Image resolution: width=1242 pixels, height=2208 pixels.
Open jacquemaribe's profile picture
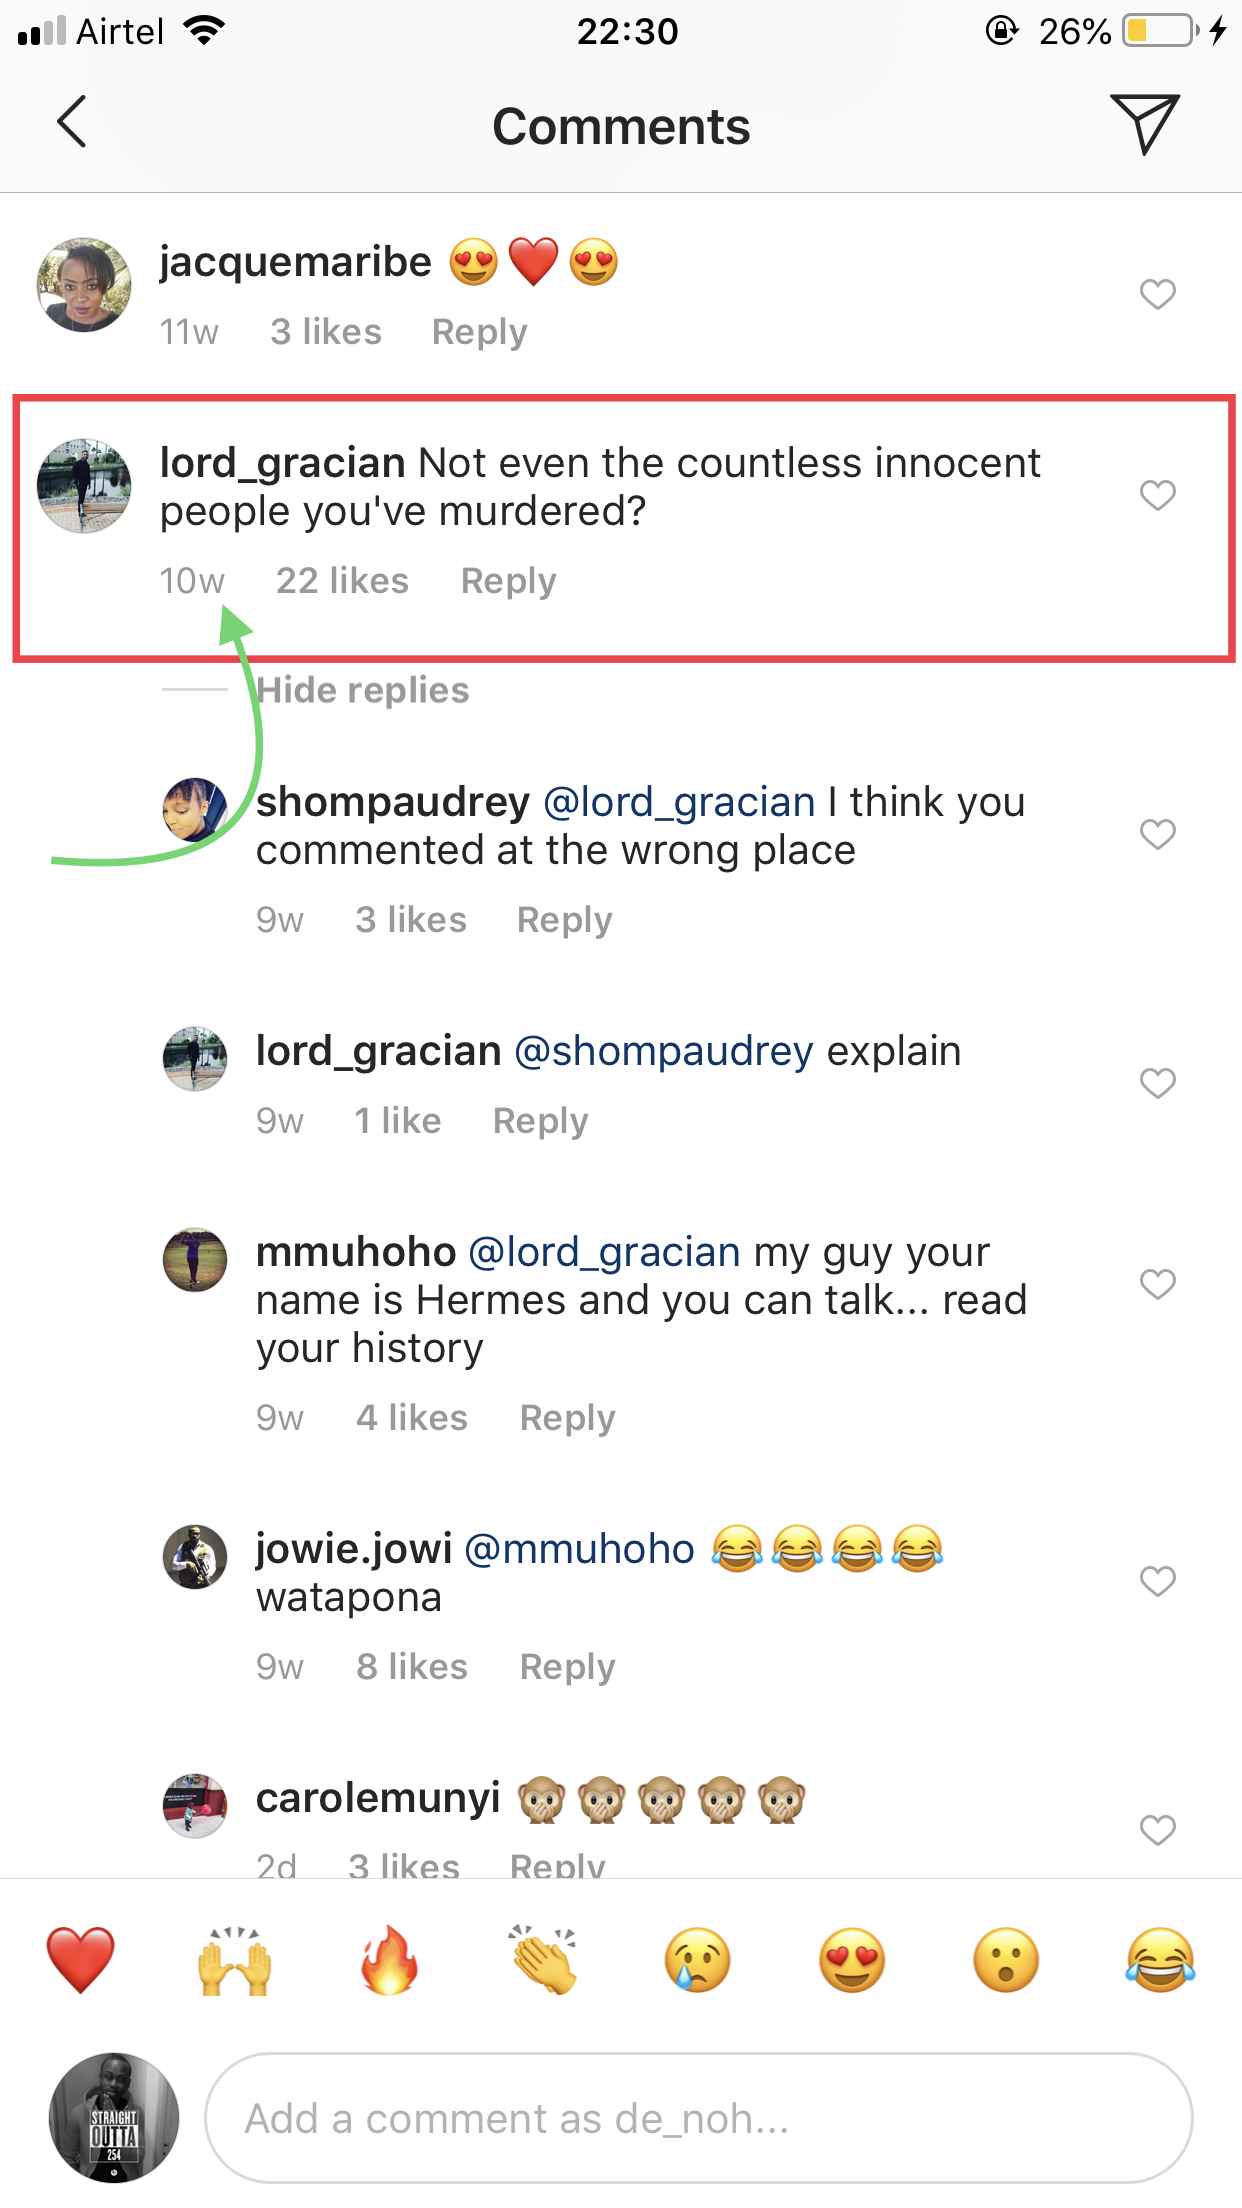click(84, 285)
